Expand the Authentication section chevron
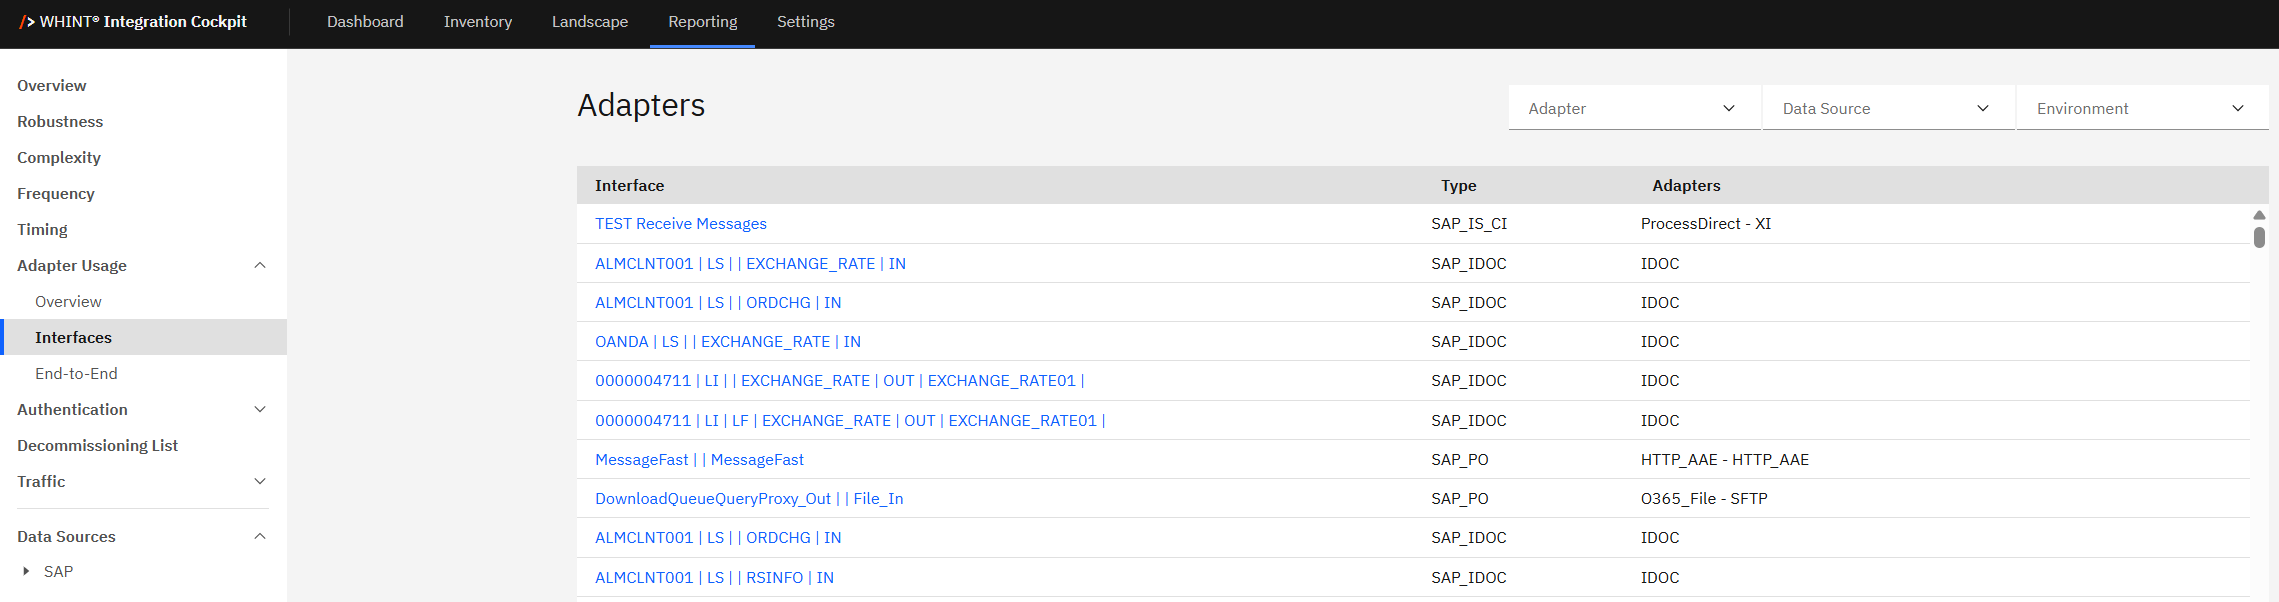 [260, 409]
